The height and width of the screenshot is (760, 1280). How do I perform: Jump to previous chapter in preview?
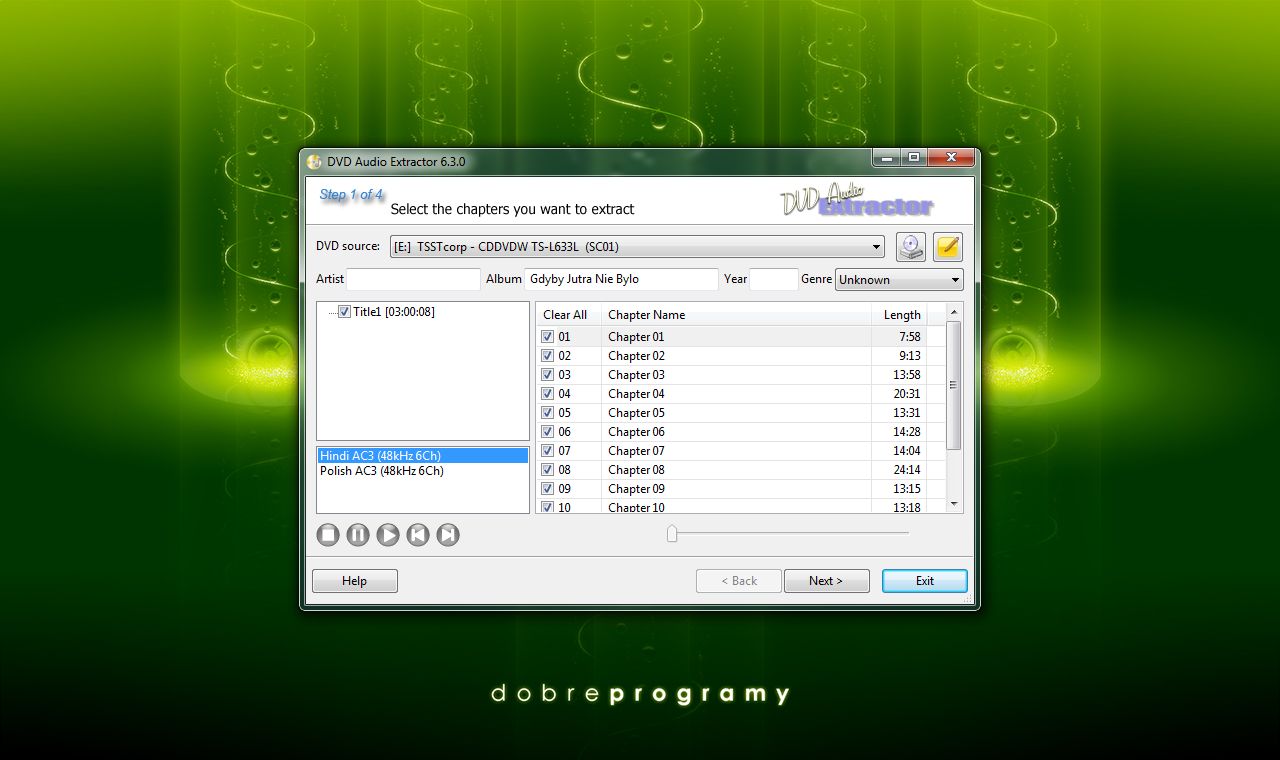418,535
